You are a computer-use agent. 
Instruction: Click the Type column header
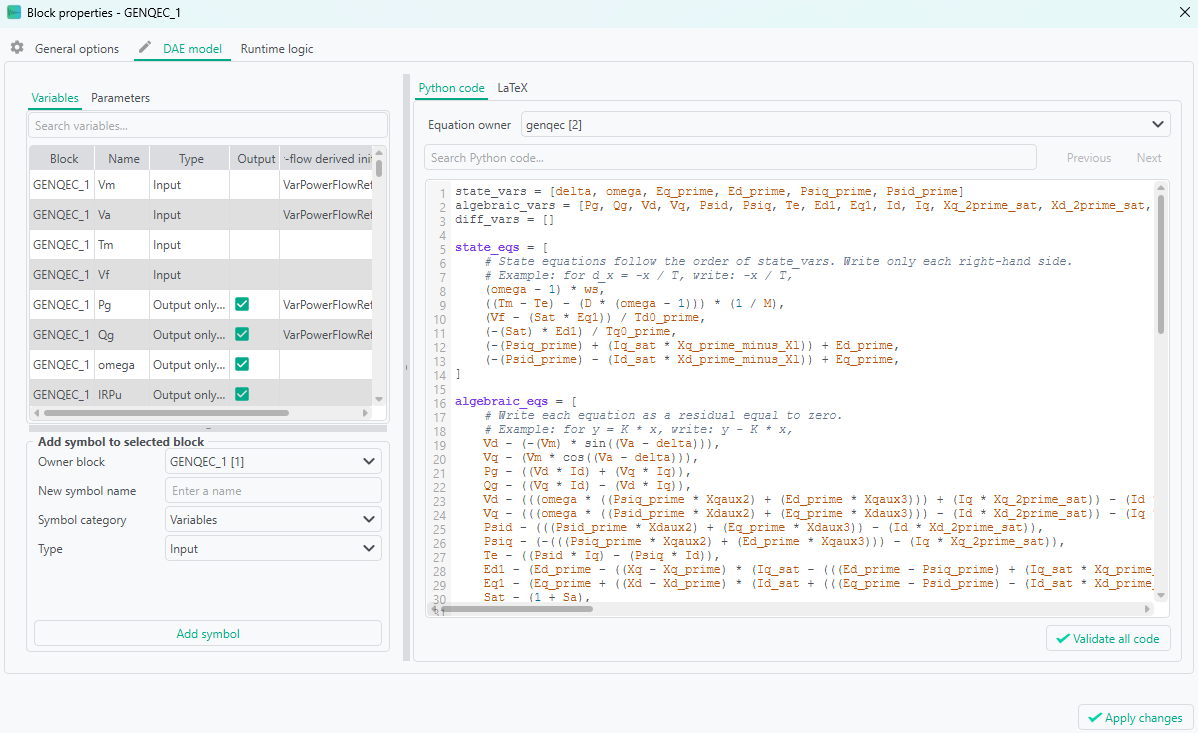pos(190,158)
